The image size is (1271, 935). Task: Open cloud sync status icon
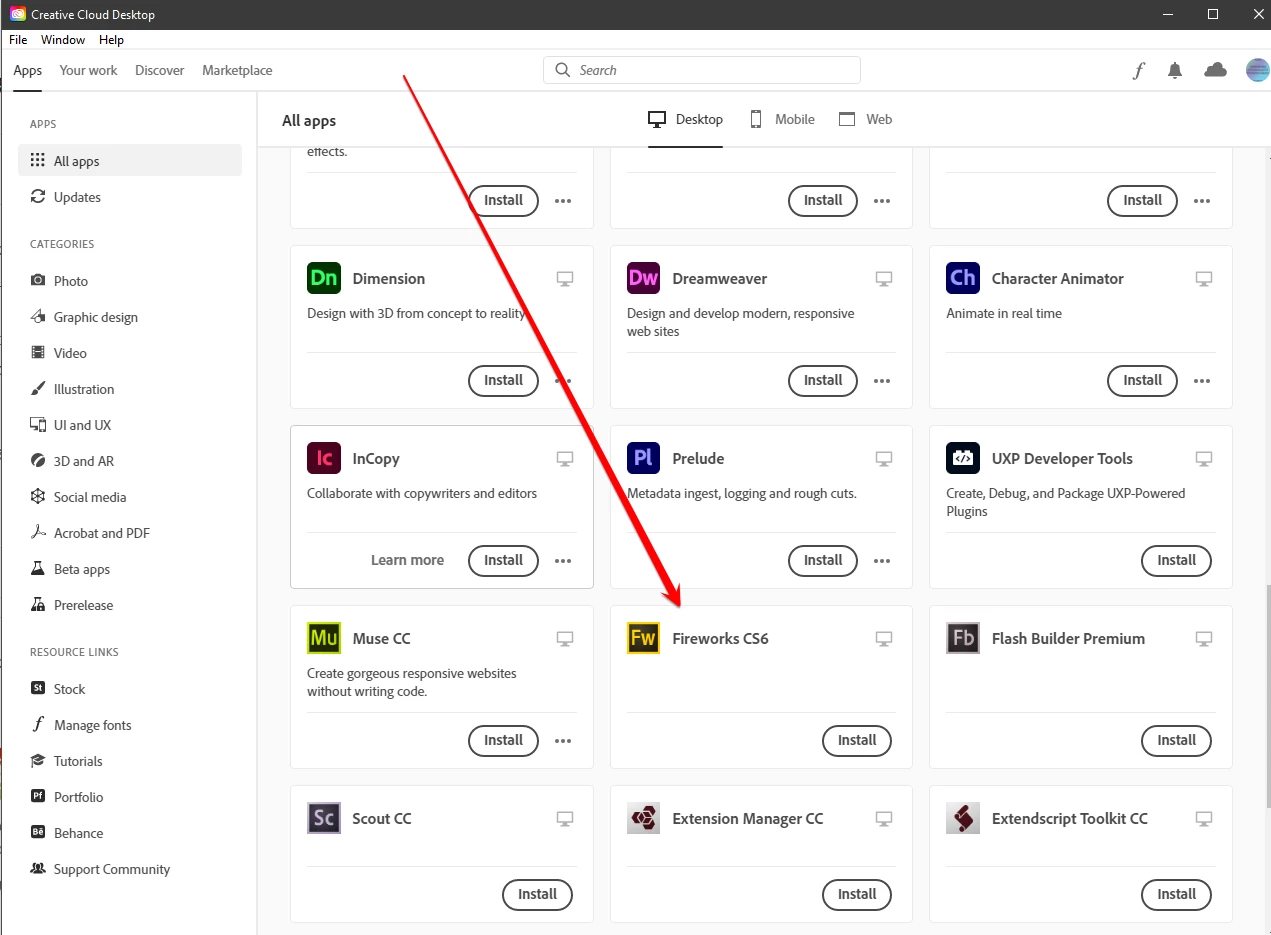[x=1215, y=70]
